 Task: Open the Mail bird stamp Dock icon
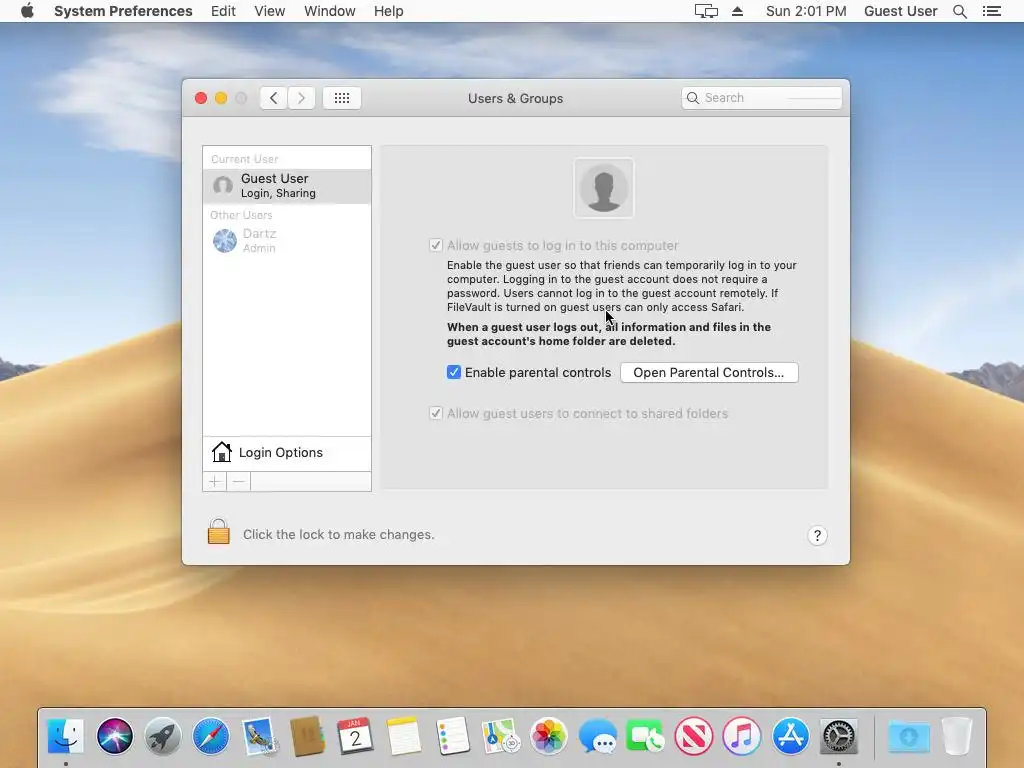[x=259, y=736]
